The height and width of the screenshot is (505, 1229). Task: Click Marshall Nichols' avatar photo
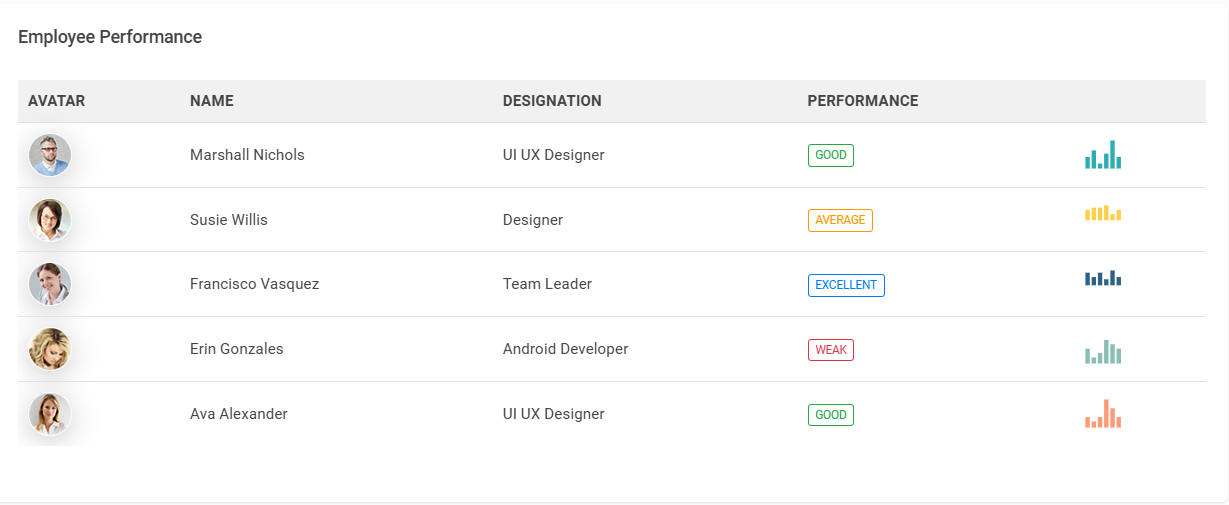point(50,155)
